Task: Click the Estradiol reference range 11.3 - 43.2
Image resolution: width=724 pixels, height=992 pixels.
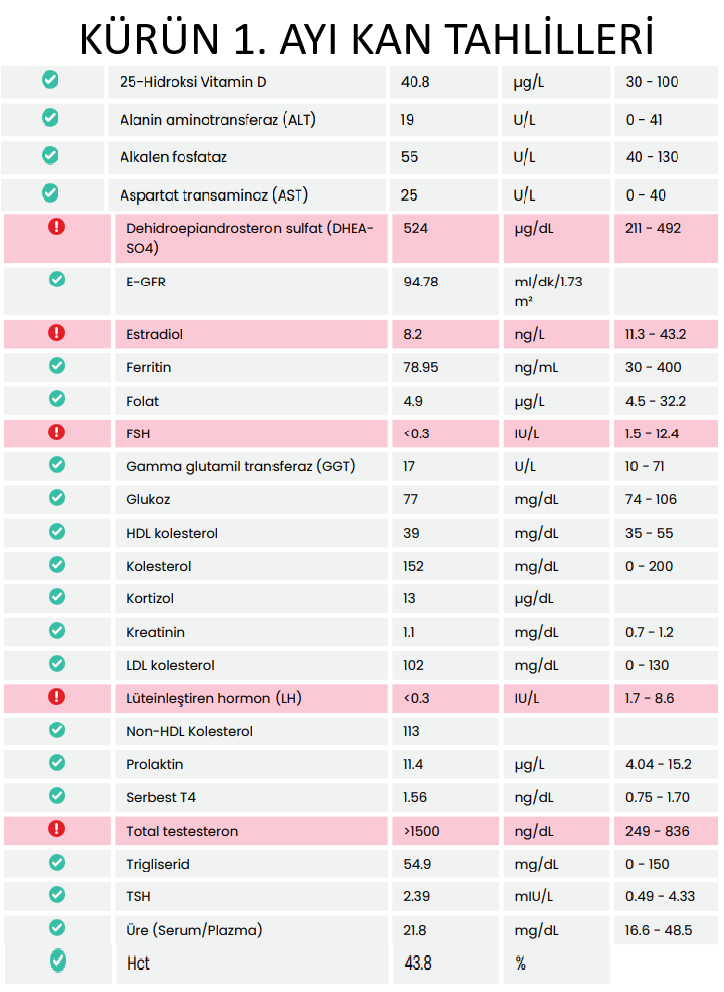Action: (x=656, y=334)
